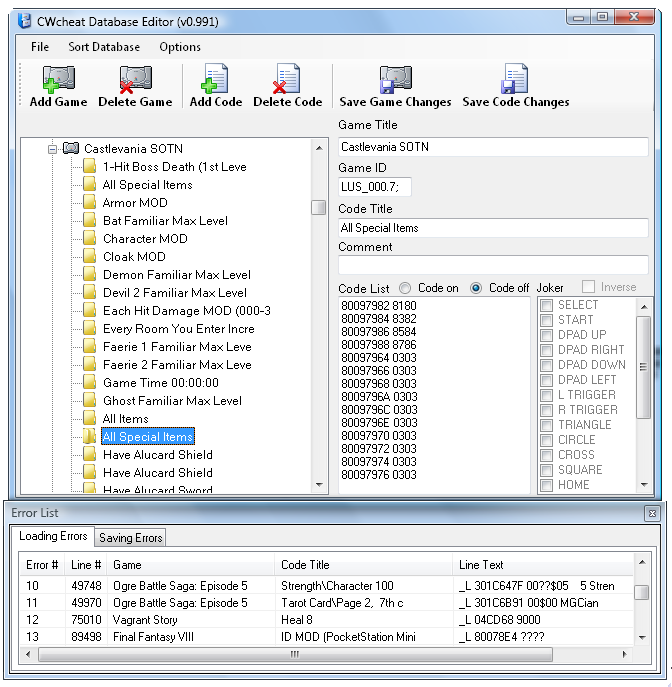Viewport: 672px width, 687px height.
Task: Click folder icon beside Each Hit Damage MOD
Action: pyautogui.click(x=89, y=310)
